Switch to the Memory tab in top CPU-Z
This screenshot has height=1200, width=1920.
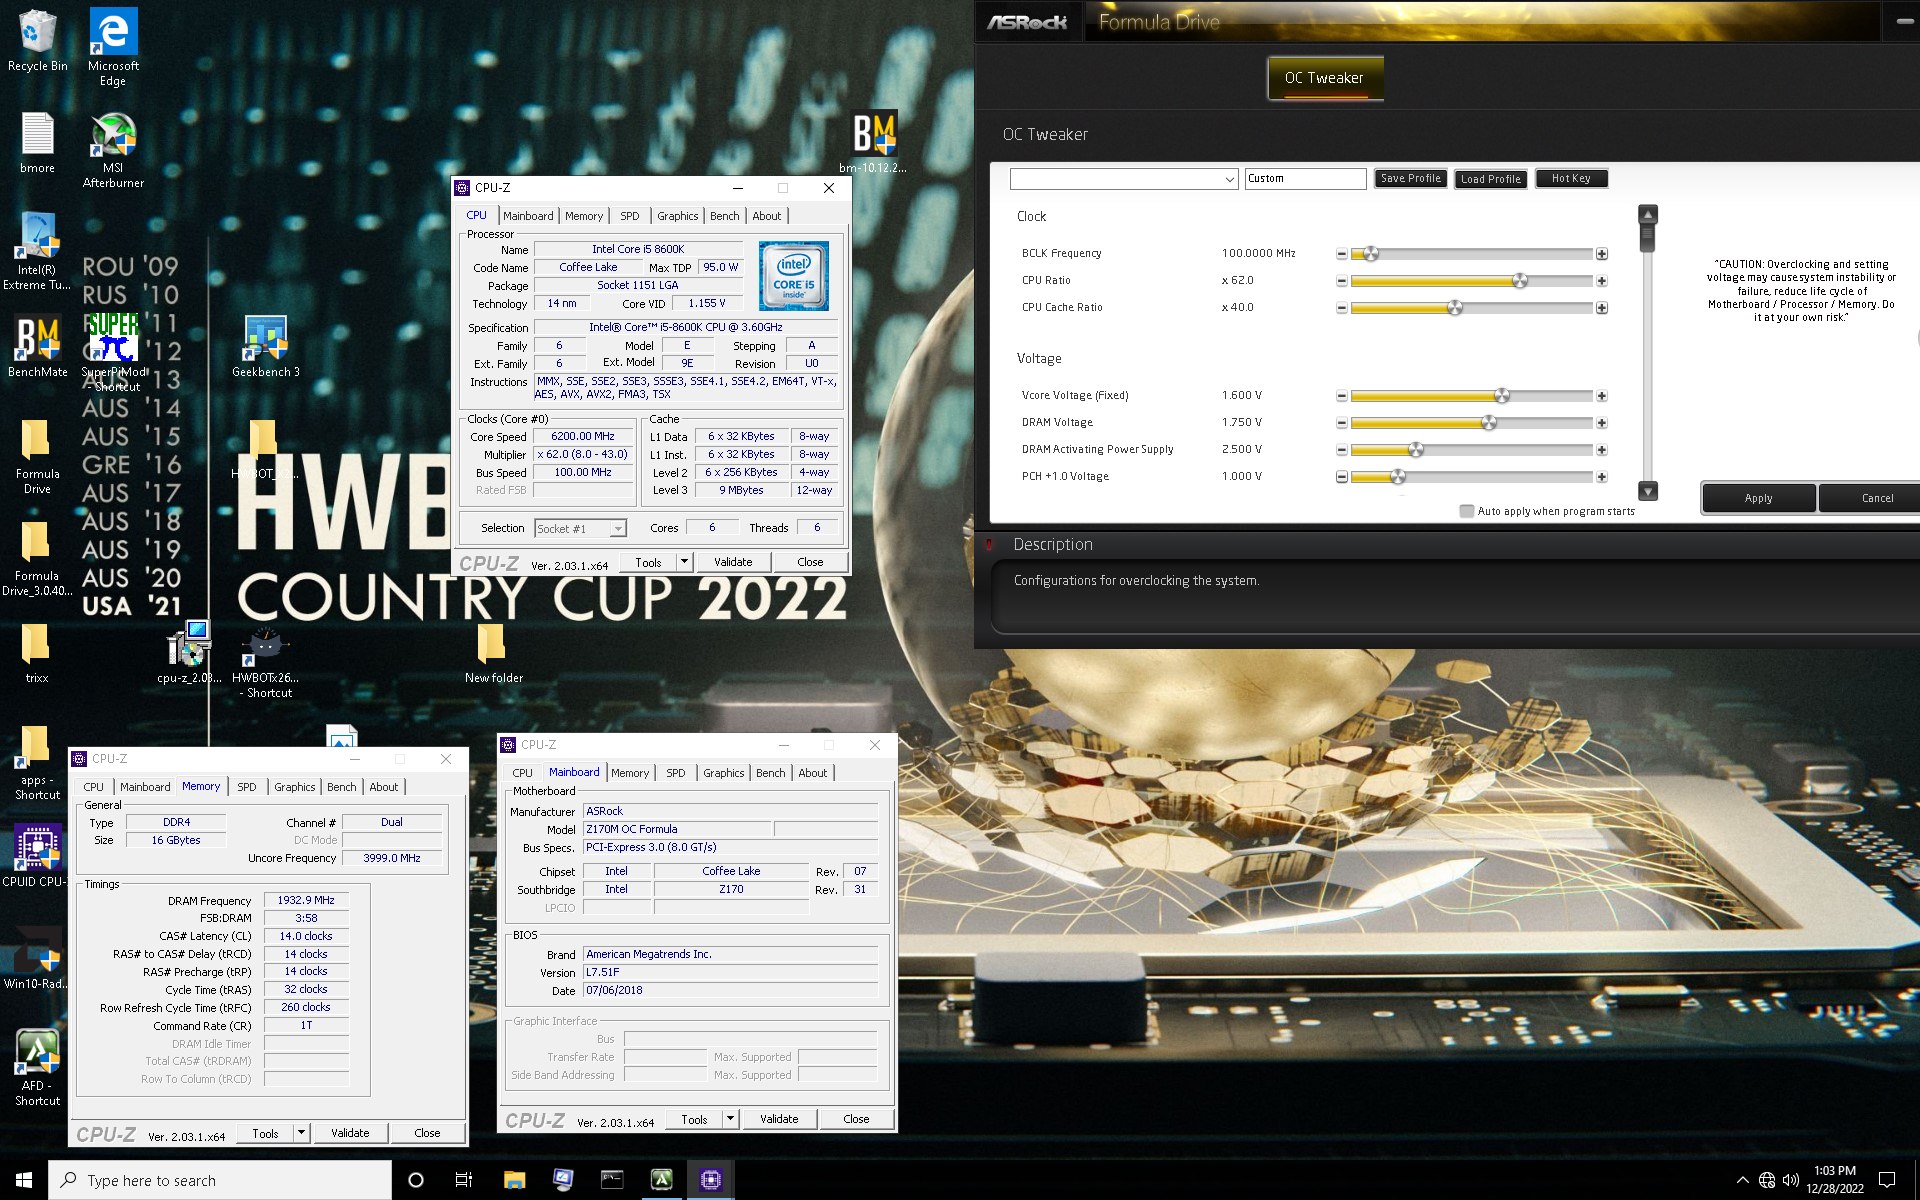584,216
